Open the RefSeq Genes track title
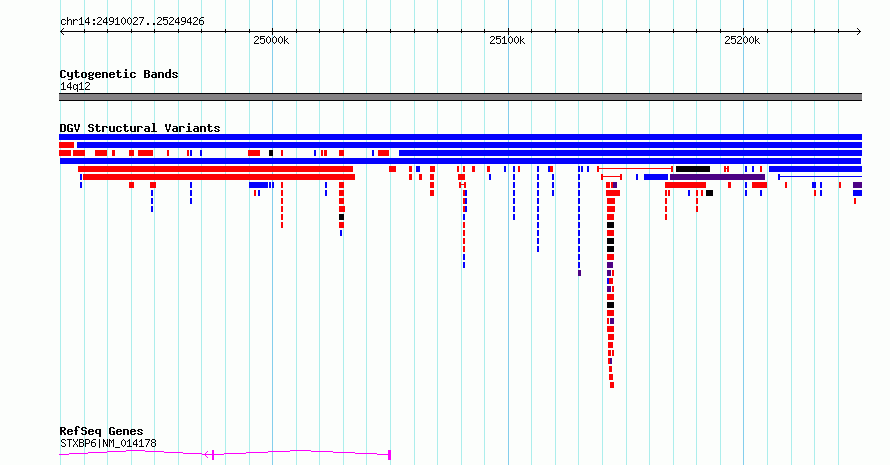 (101, 431)
